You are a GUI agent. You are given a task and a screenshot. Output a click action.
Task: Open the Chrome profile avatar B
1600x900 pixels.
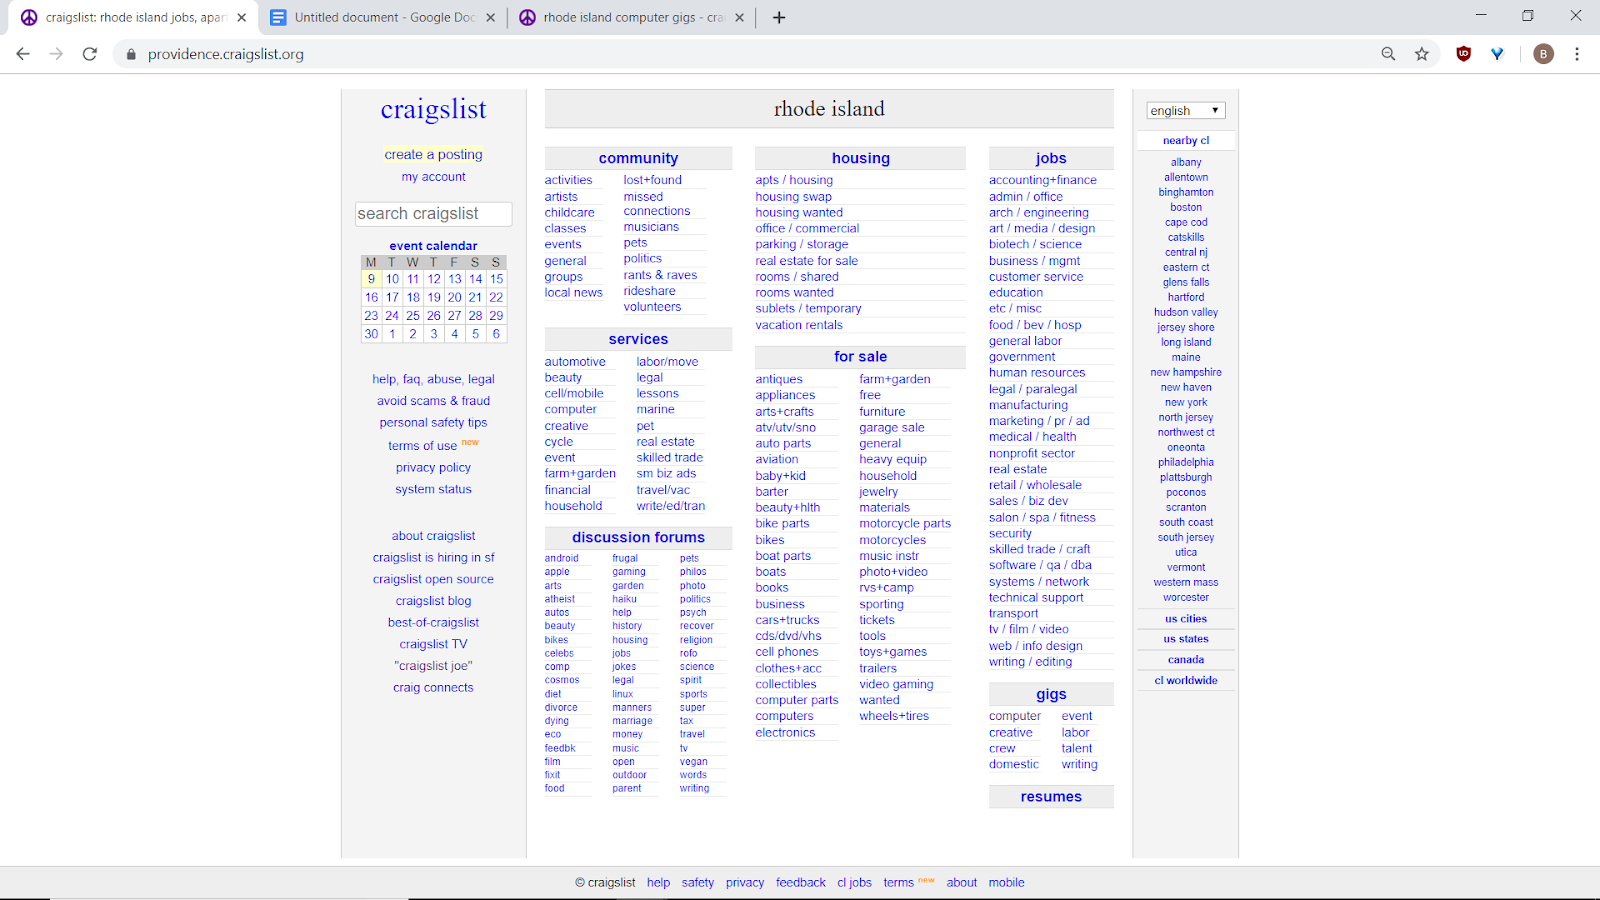tap(1544, 54)
